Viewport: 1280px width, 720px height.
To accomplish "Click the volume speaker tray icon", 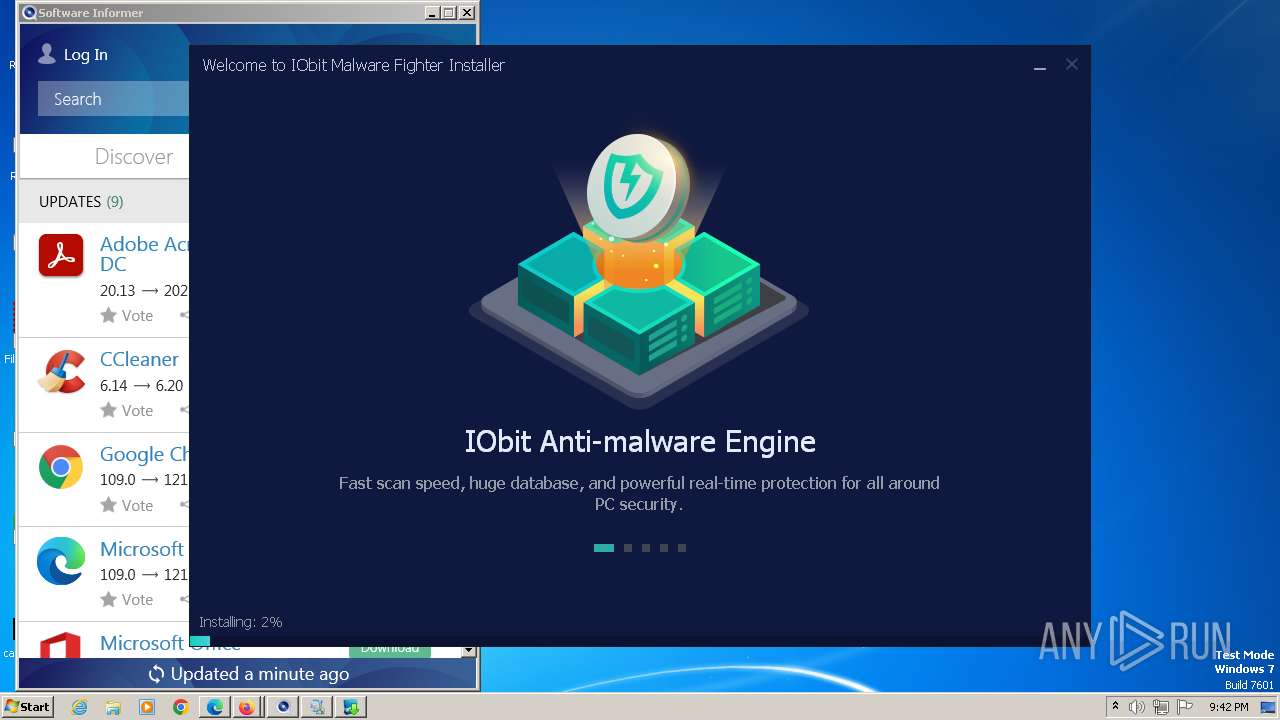I will pyautogui.click(x=1137, y=707).
